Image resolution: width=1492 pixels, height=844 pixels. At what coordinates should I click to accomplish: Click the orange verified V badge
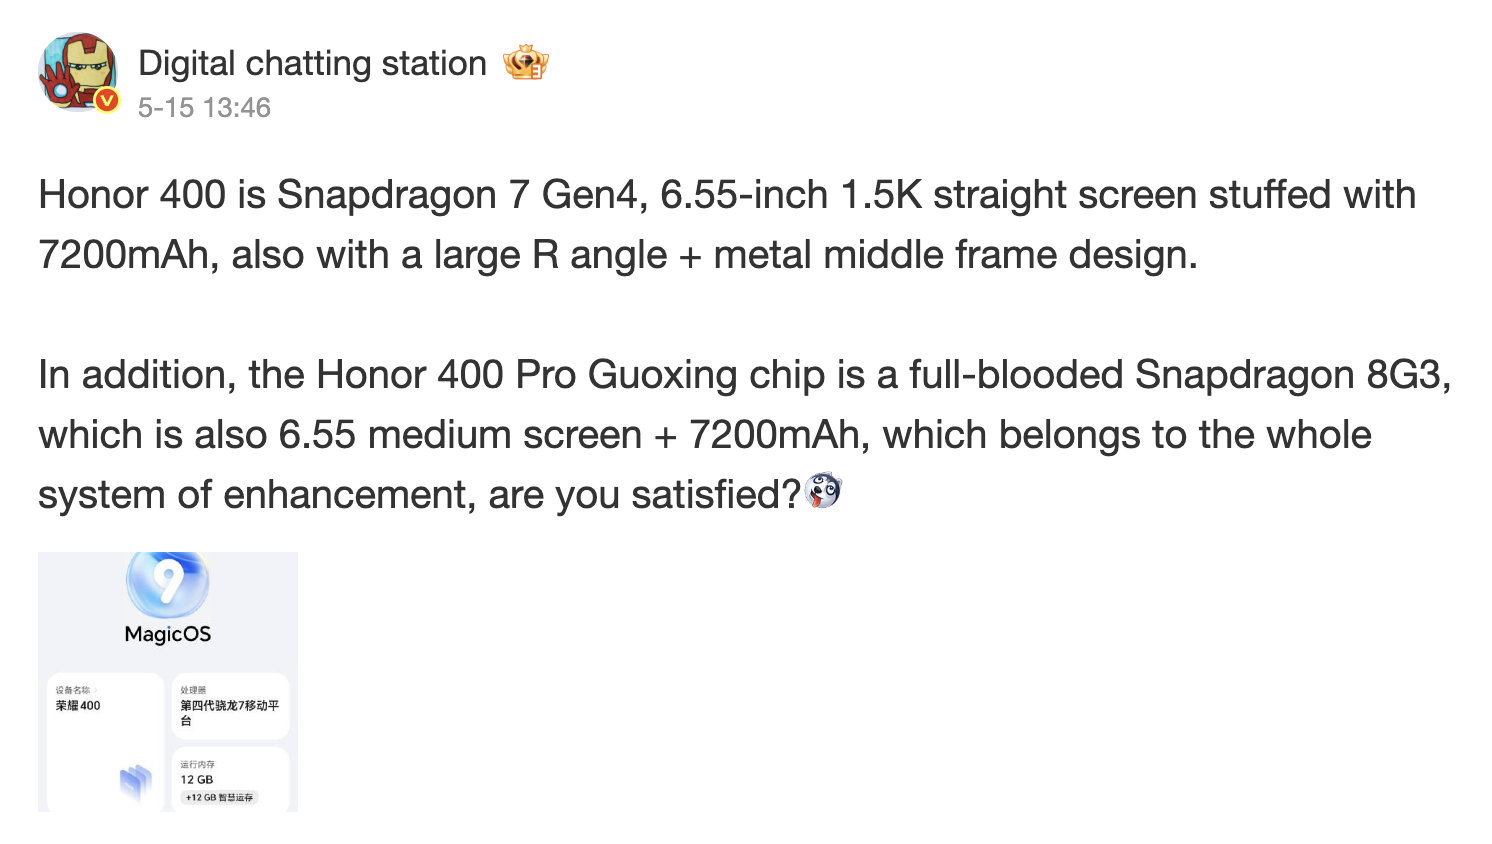pos(106,100)
